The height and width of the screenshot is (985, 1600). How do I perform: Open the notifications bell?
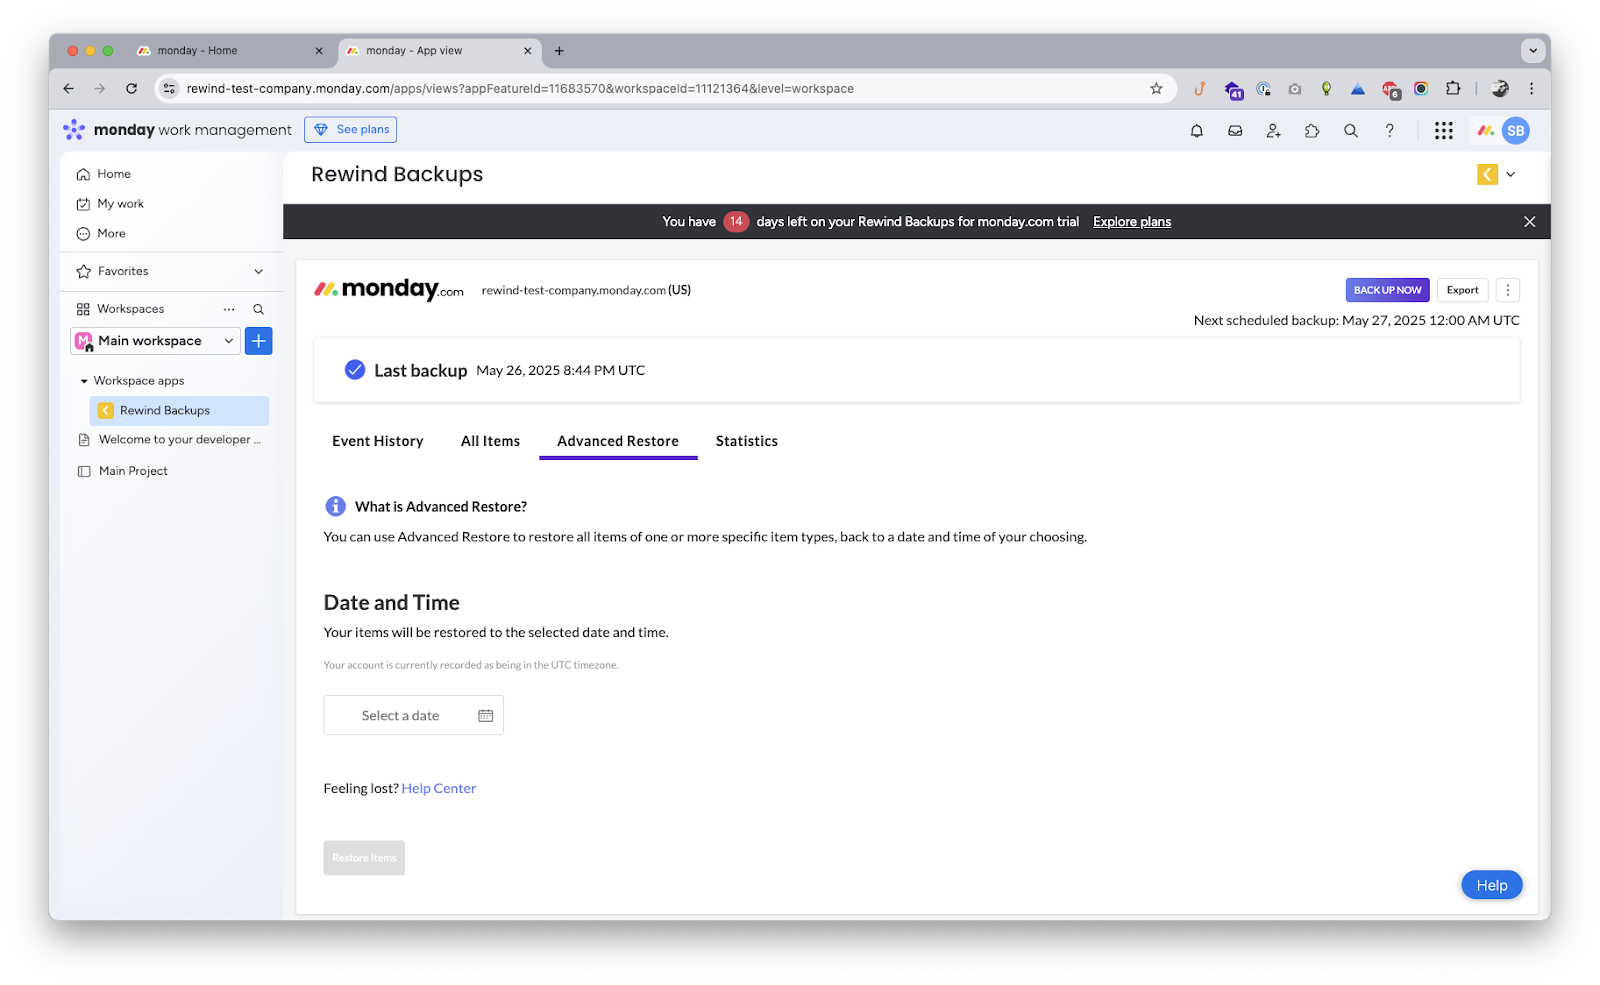pyautogui.click(x=1196, y=130)
